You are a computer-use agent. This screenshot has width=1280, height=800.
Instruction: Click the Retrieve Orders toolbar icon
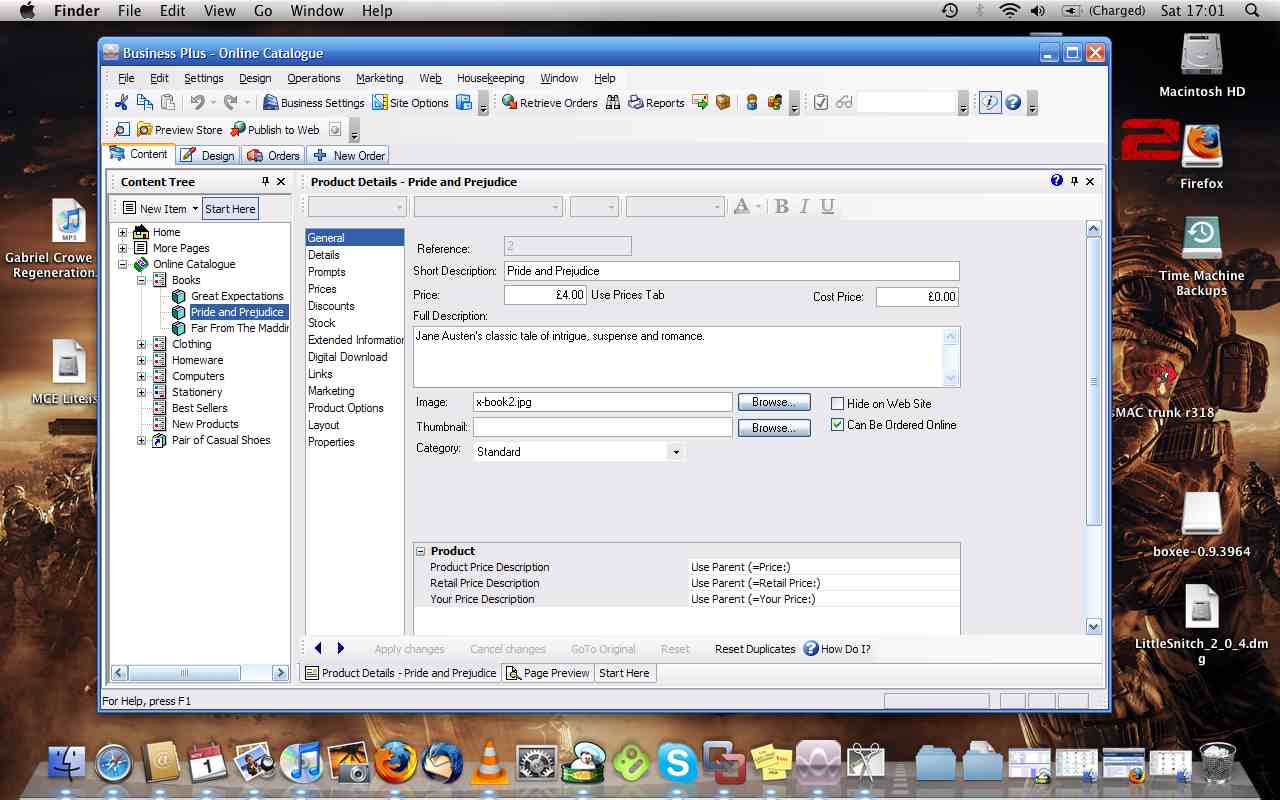pyautogui.click(x=549, y=102)
